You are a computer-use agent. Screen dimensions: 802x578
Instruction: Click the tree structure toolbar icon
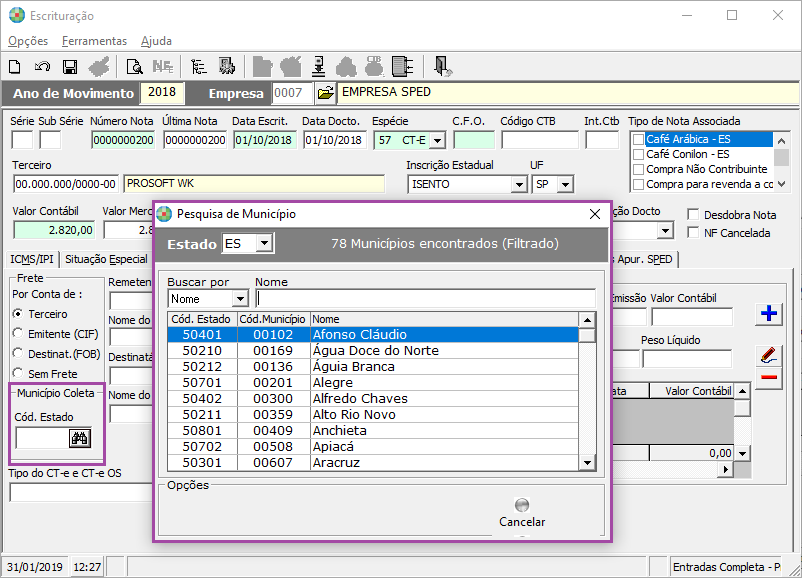tap(198, 67)
